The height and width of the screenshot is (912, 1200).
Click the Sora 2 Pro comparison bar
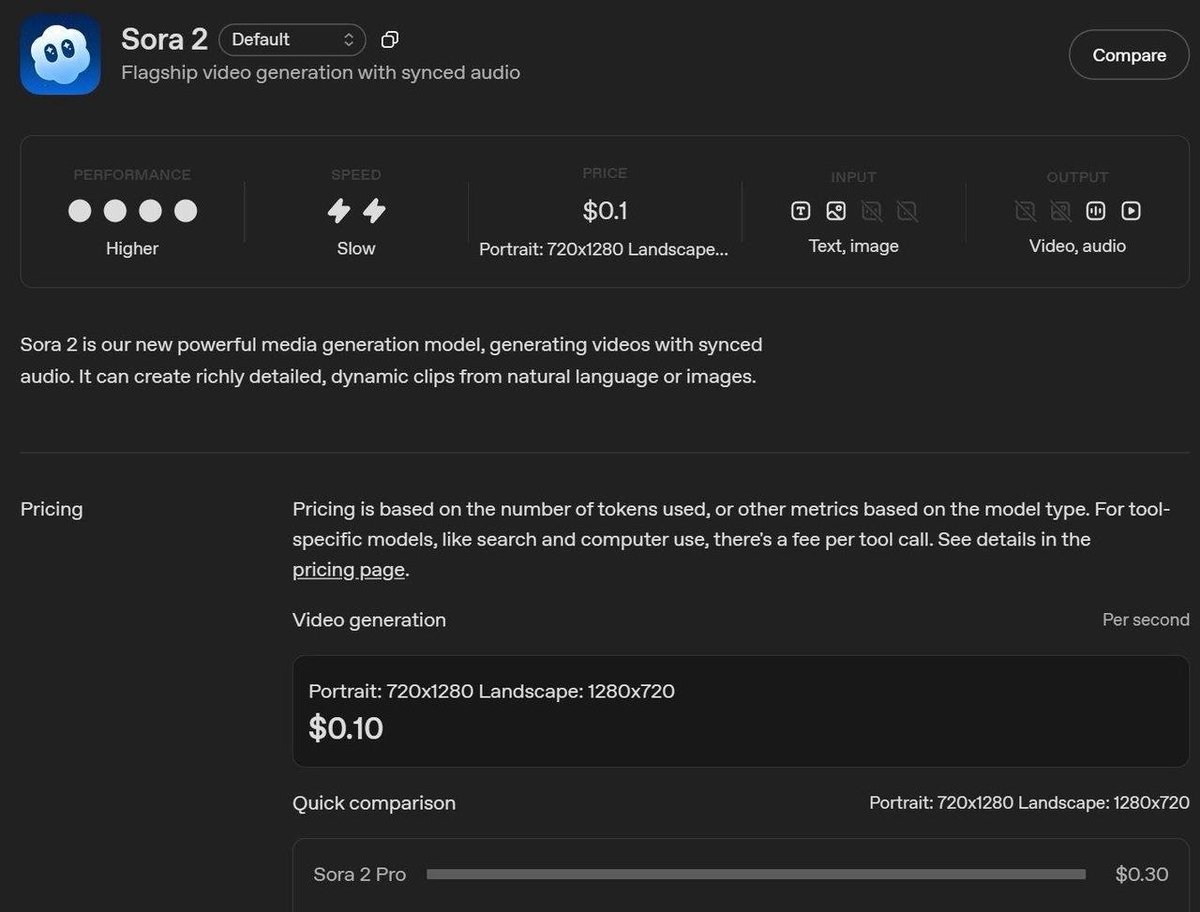756,874
